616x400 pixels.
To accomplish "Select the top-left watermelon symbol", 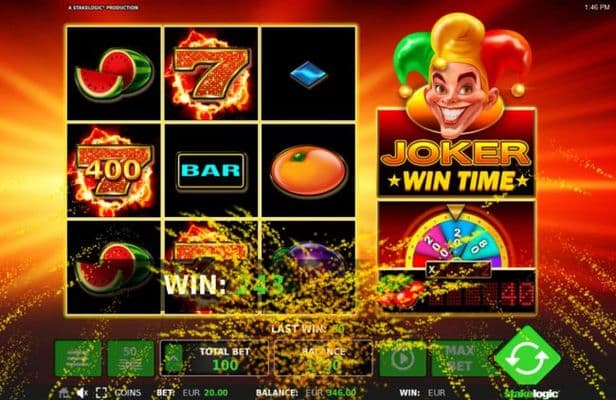I will (114, 73).
